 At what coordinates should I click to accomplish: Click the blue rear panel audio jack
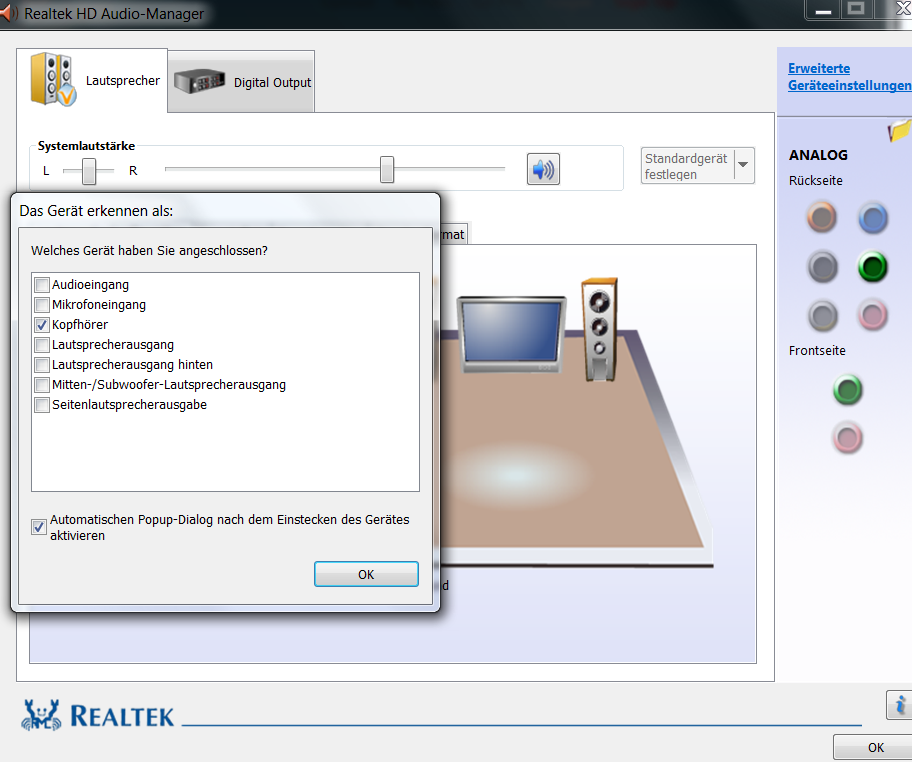coord(872,219)
